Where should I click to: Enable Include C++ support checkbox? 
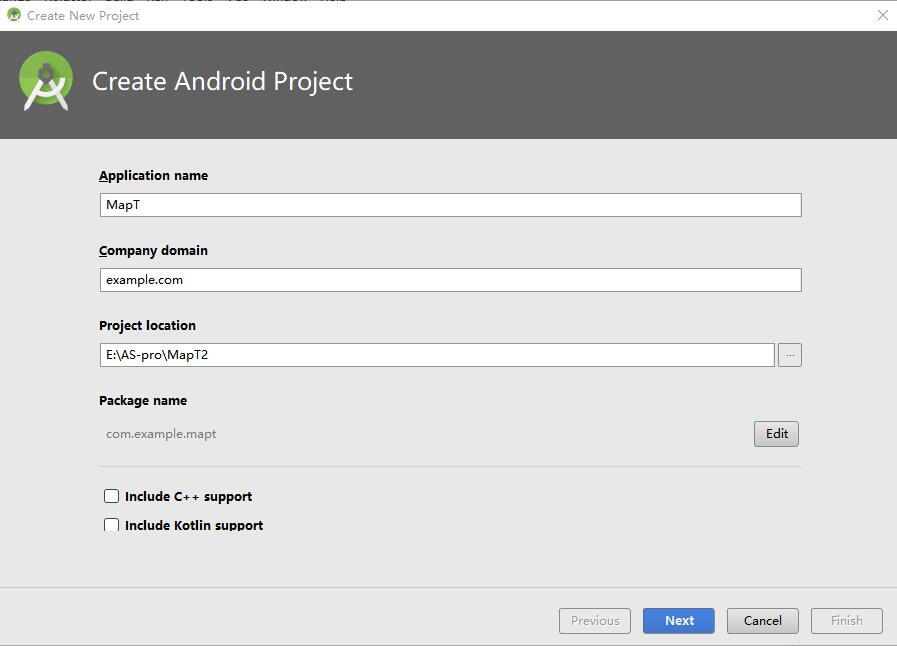[112, 496]
